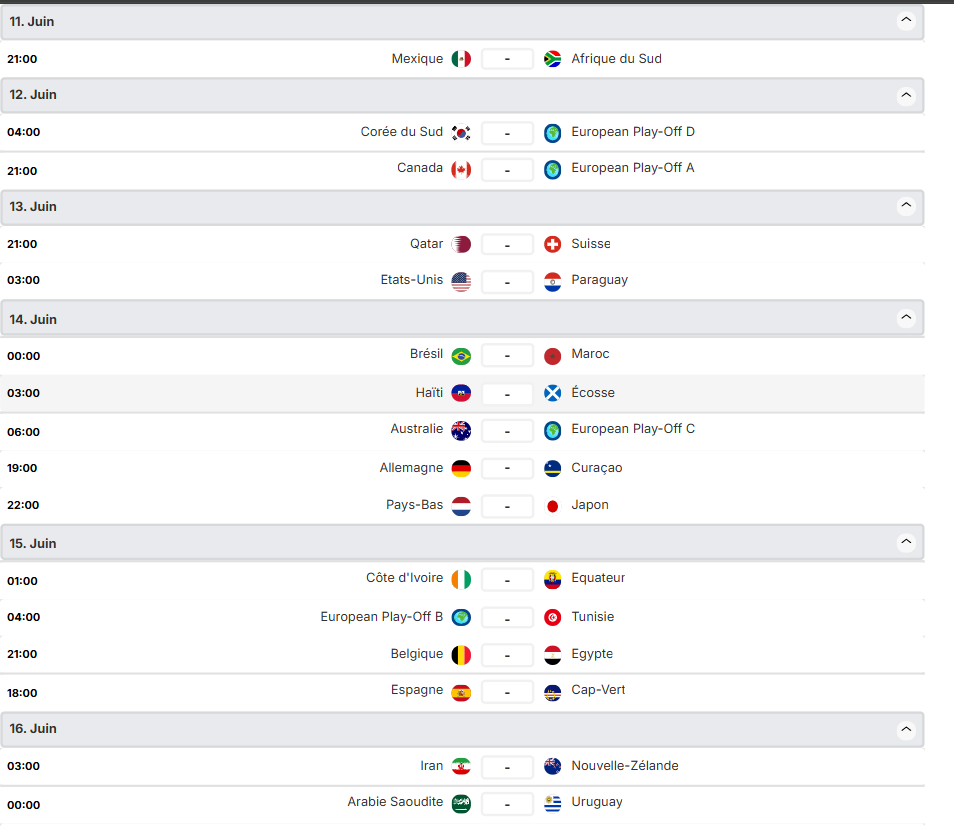Select the 14. Juin date header
This screenshot has height=829, width=954.
click(34, 320)
